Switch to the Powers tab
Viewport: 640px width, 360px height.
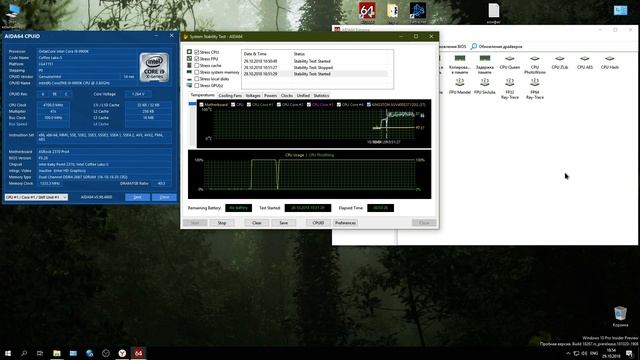271,96
